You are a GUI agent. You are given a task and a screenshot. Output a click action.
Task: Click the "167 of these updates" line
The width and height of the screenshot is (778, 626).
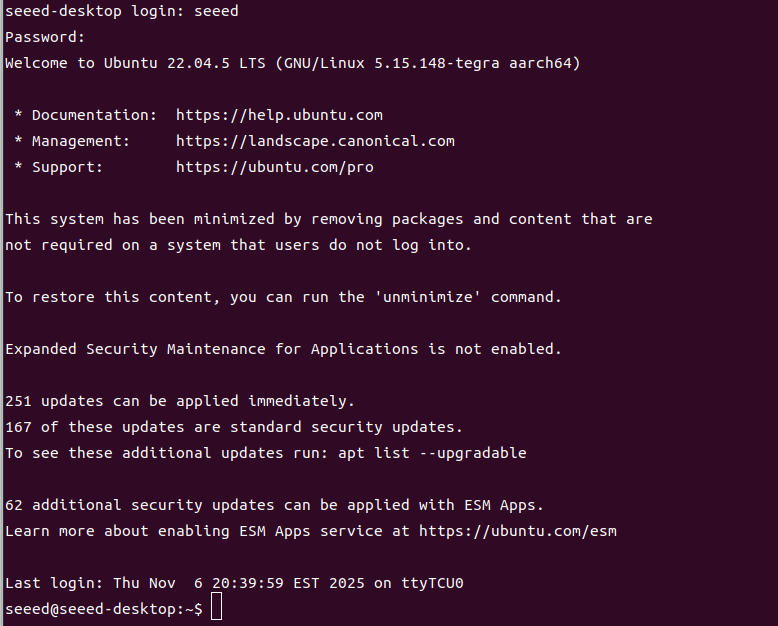pyautogui.click(x=234, y=427)
